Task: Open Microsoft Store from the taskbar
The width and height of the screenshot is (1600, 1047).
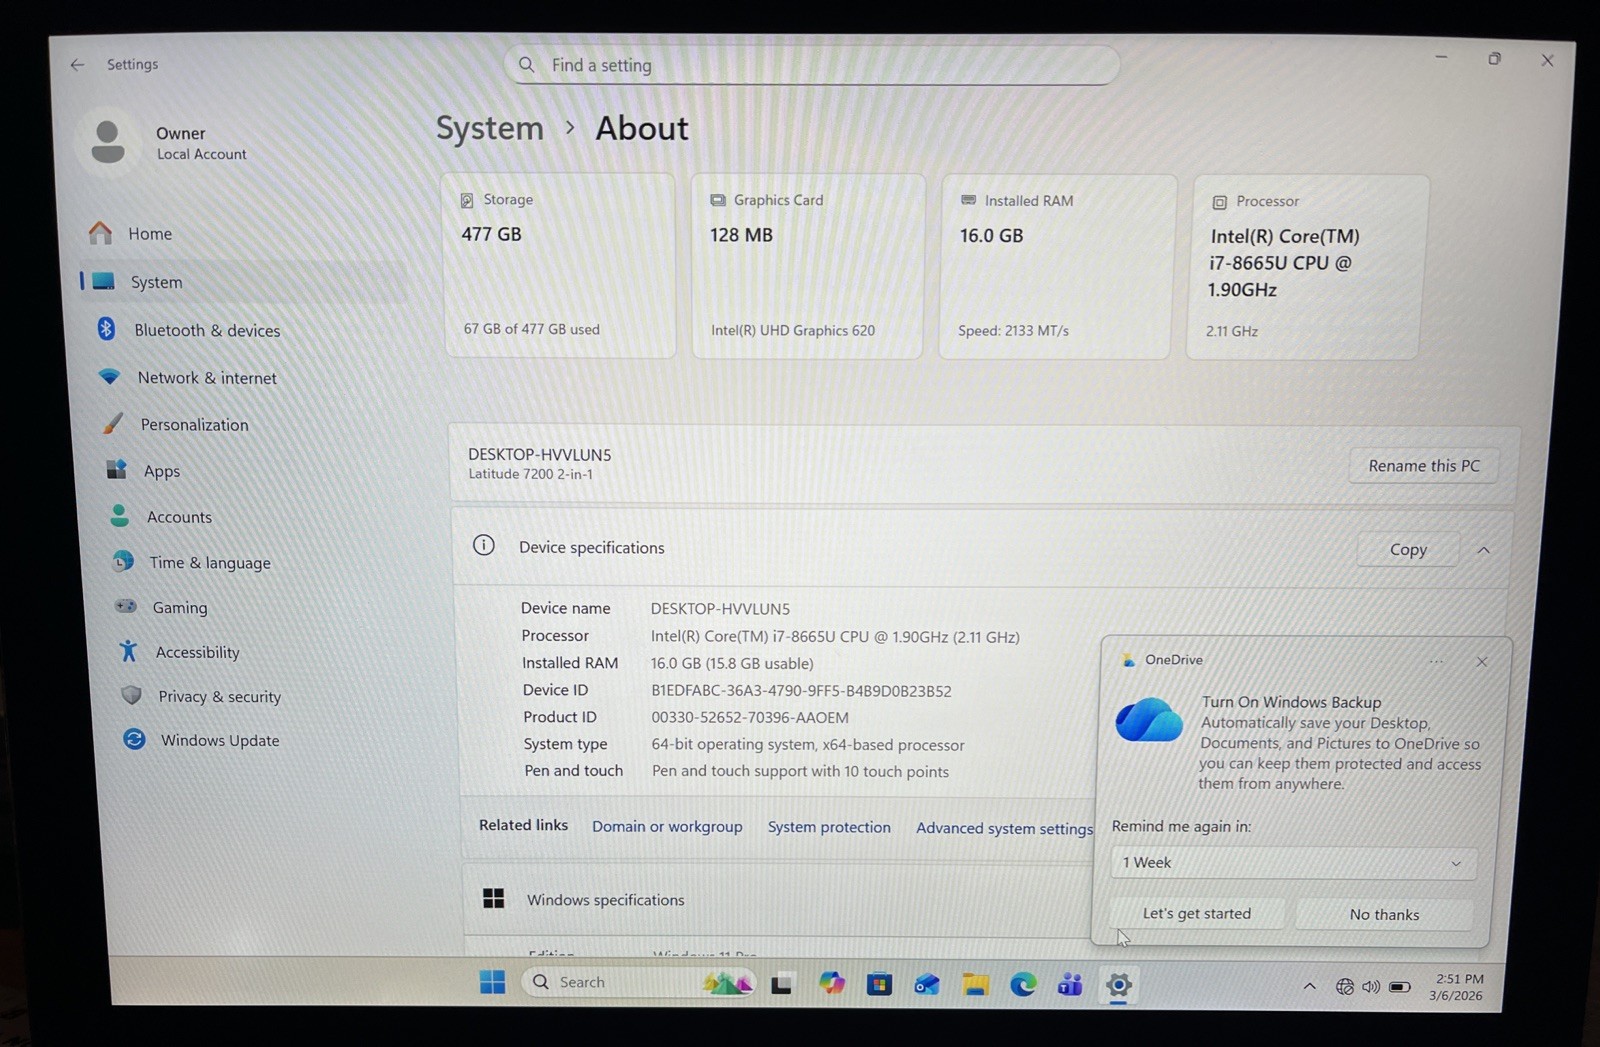Action: click(879, 985)
